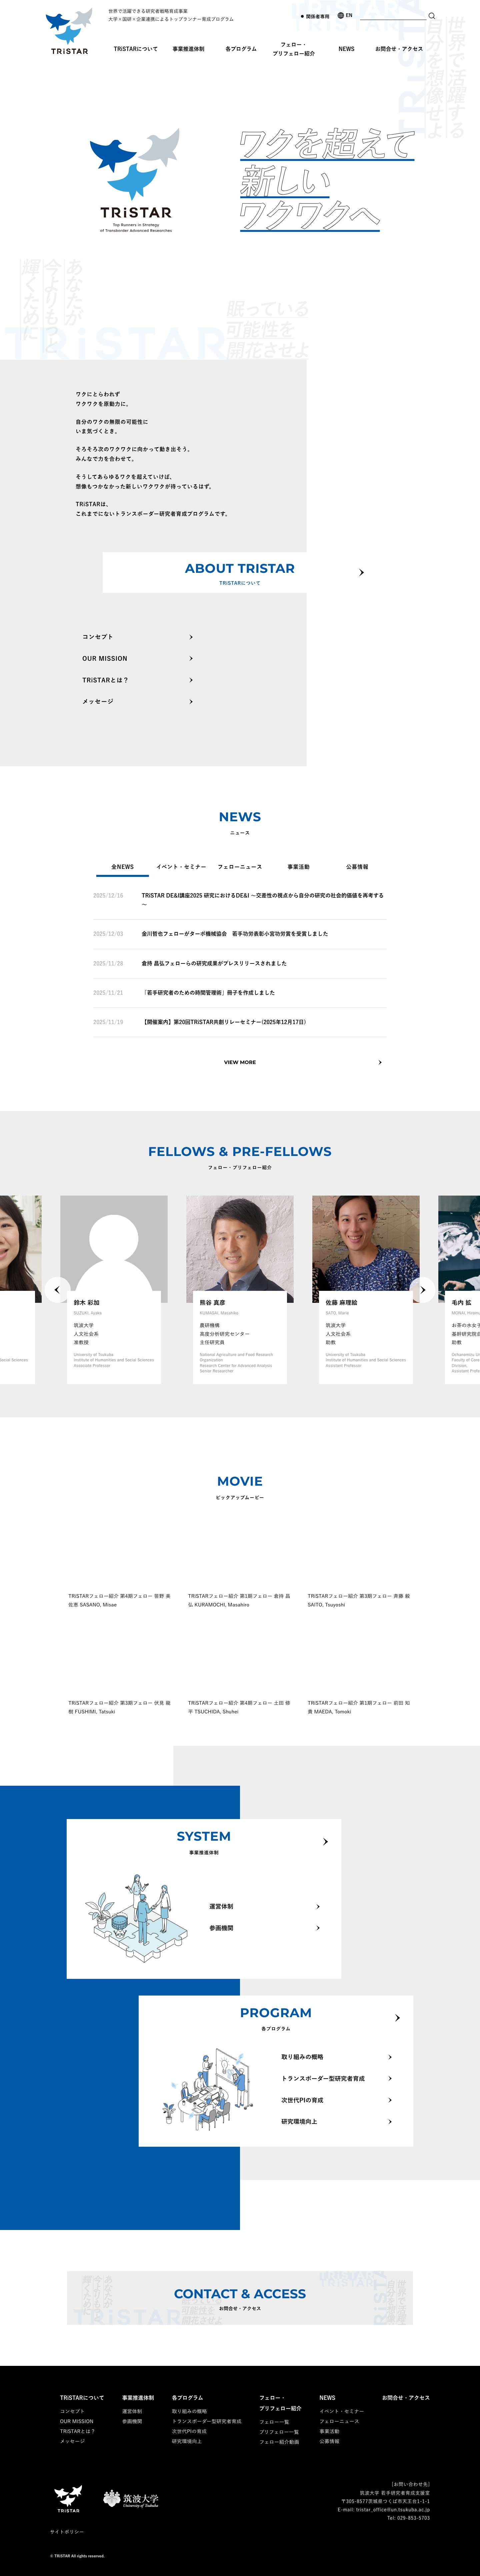Click the サイトポリシー footer link
Screen dimensions: 480x2576
[67, 2532]
